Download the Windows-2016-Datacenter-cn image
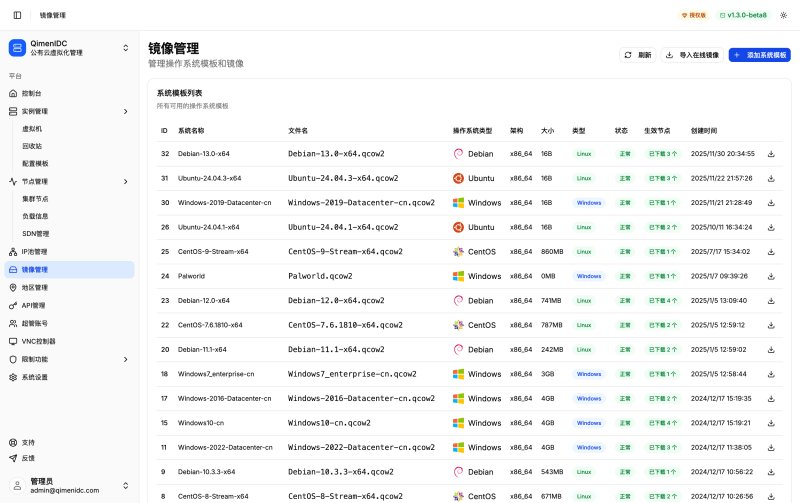Screen dimensions: 800x503 771,398
